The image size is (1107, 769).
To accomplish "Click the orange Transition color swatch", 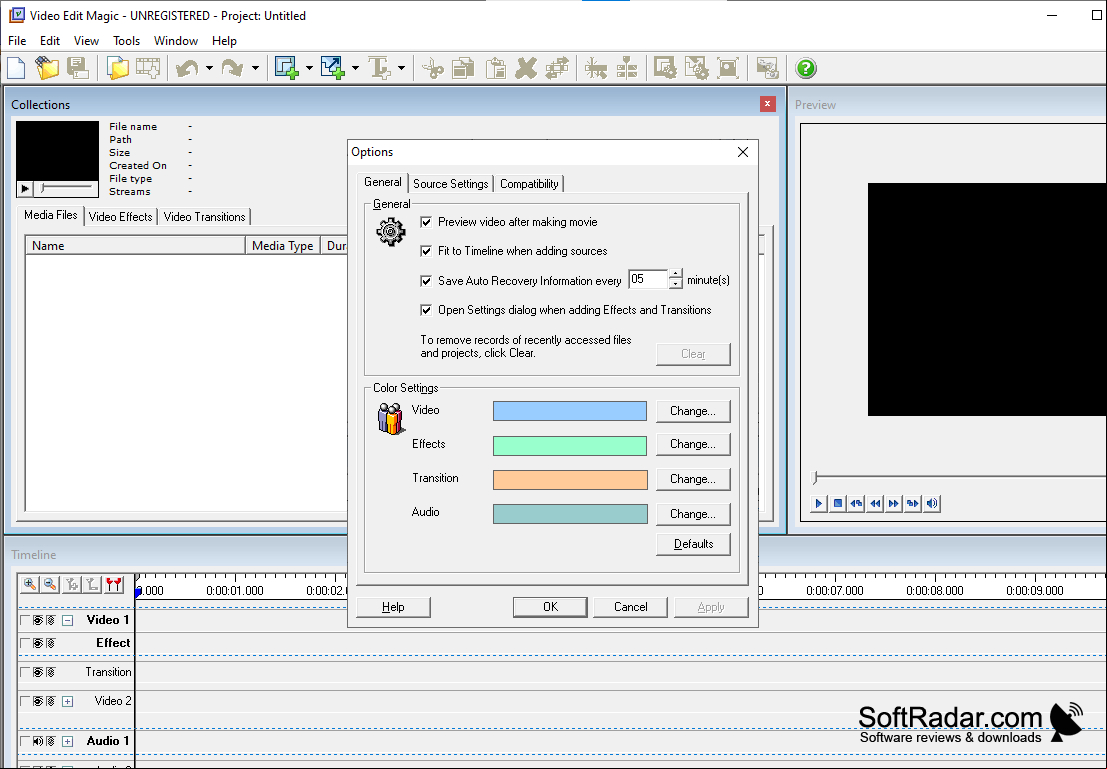I will tap(570, 479).
